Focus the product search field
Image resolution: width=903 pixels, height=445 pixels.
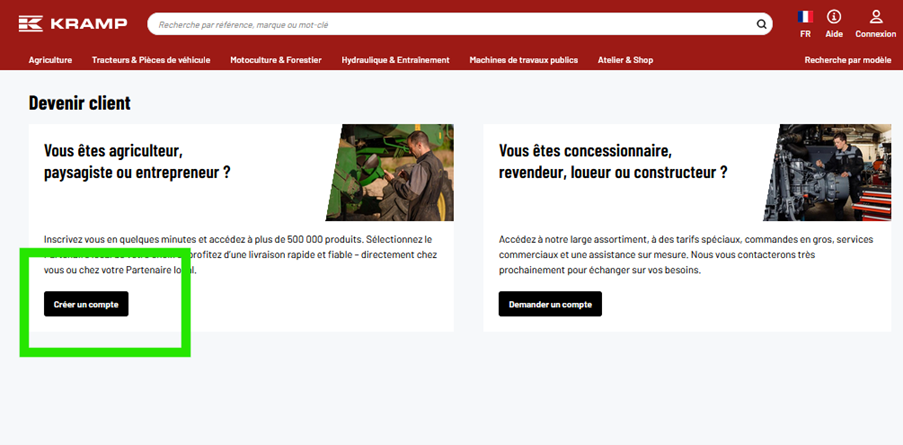(x=450, y=24)
